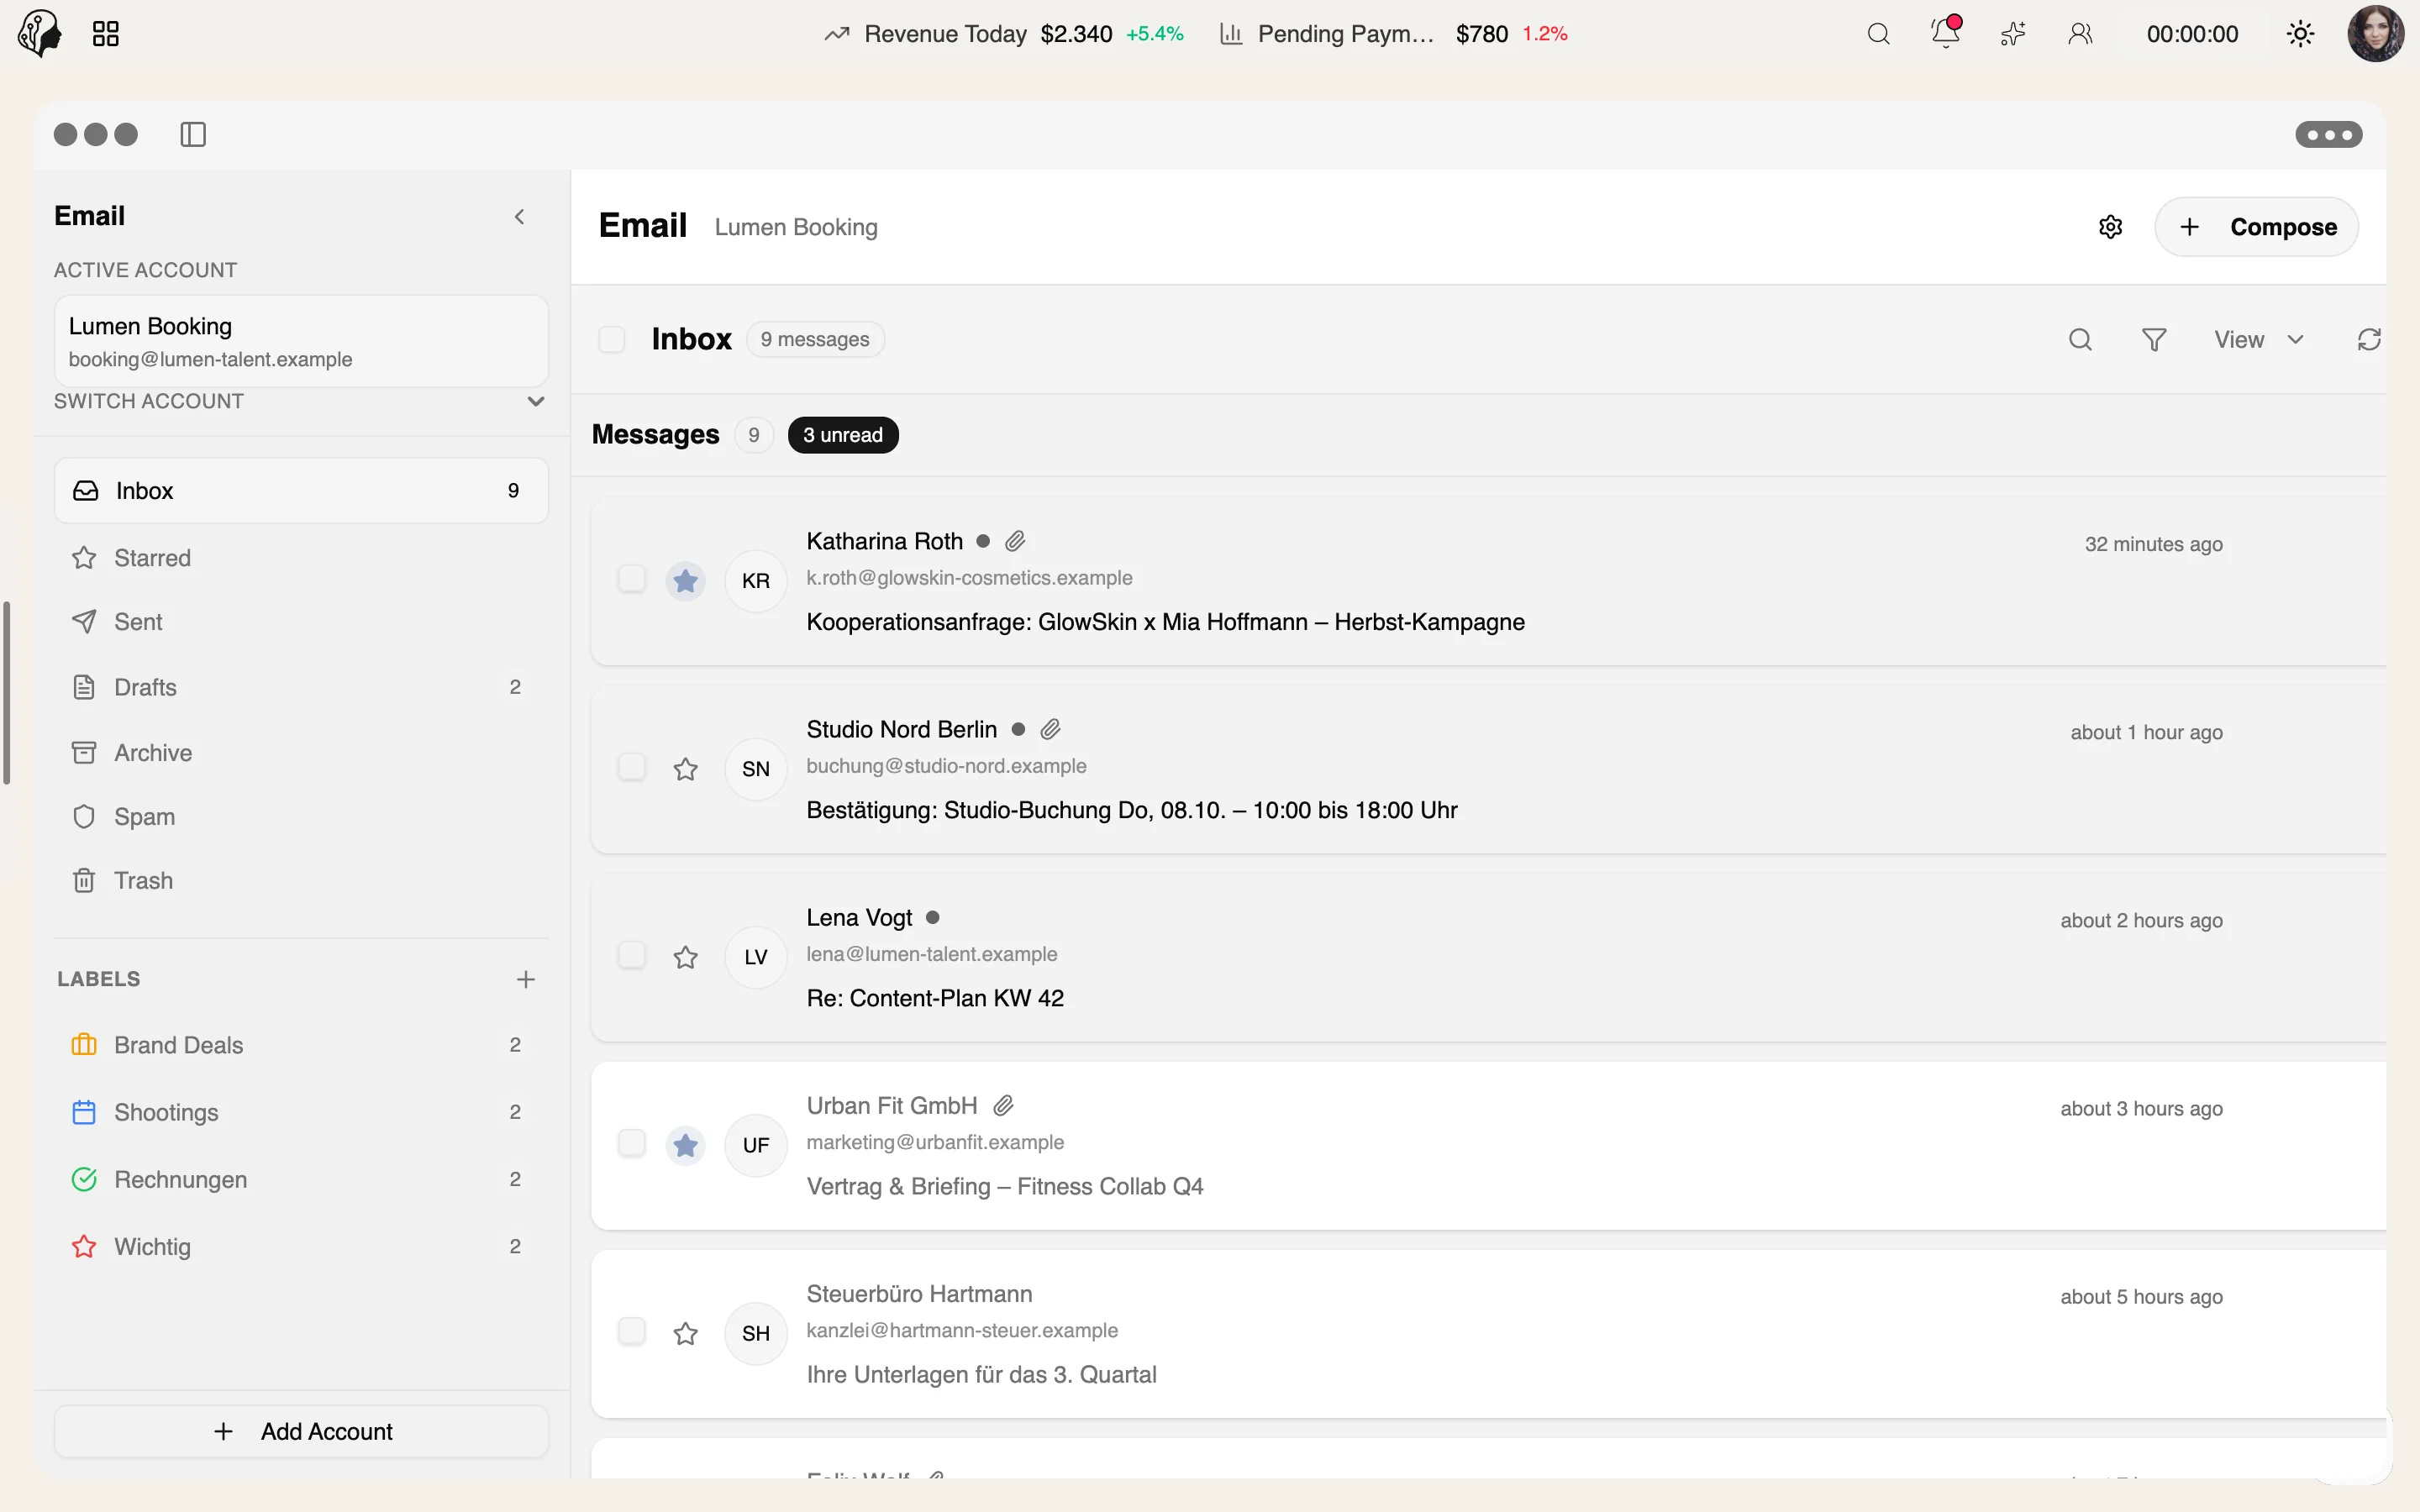Open the window more options pill
2420x1512 pixels.
[x=2328, y=134]
